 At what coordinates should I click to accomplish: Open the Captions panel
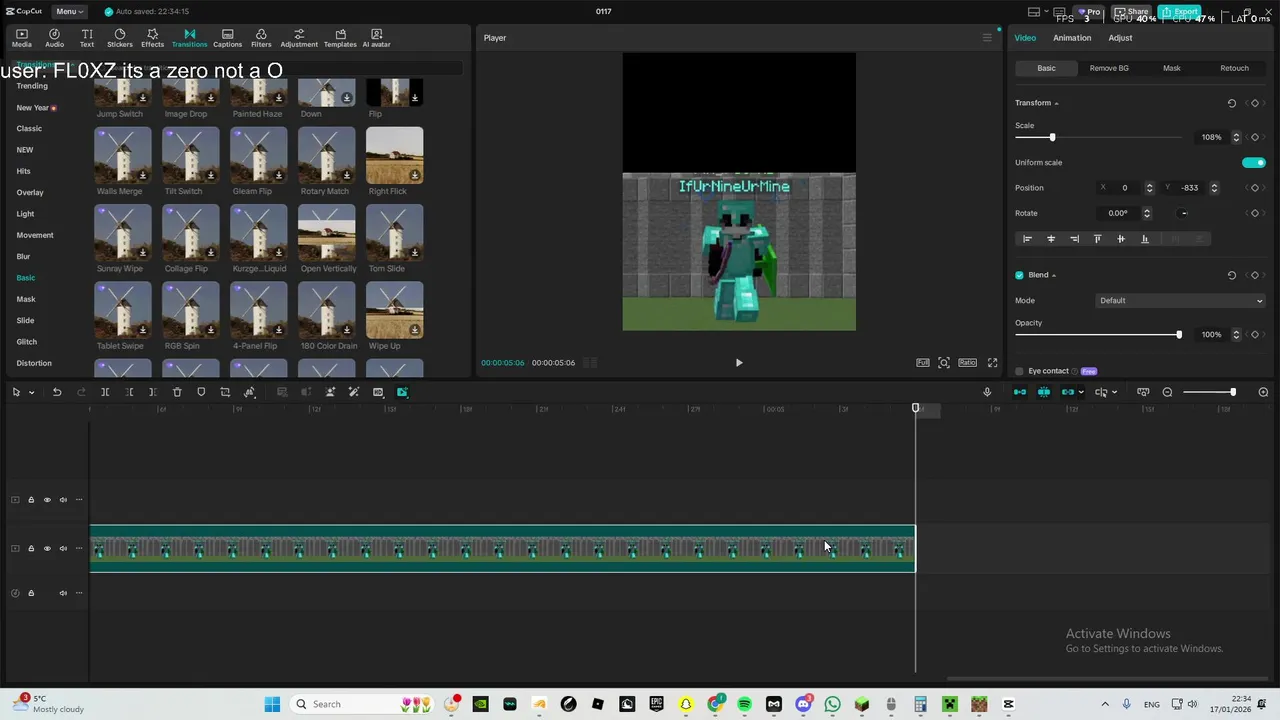227,38
